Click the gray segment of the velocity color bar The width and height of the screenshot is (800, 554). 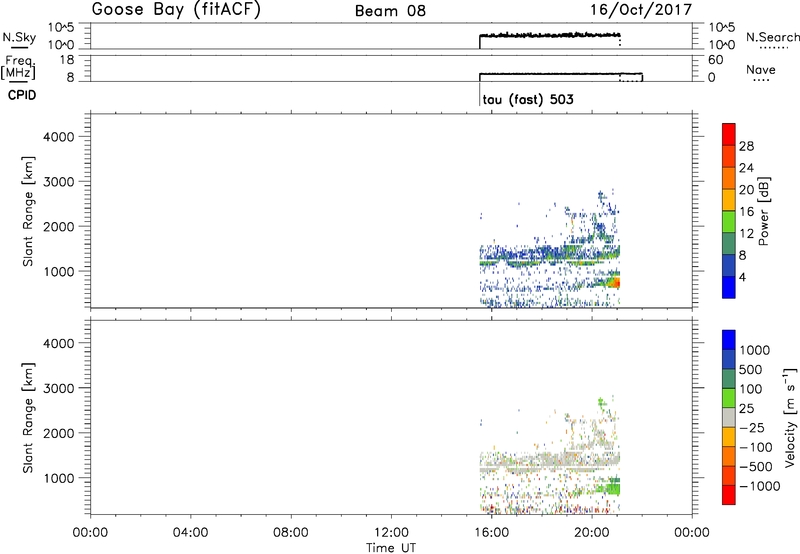729,418
